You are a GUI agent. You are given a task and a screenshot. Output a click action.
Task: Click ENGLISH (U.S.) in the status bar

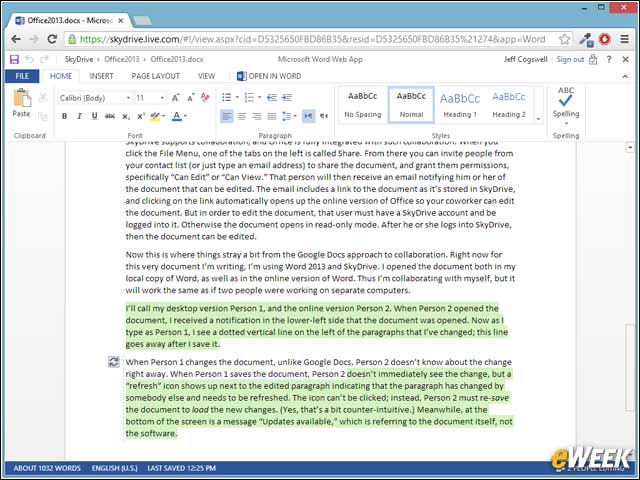coord(115,468)
